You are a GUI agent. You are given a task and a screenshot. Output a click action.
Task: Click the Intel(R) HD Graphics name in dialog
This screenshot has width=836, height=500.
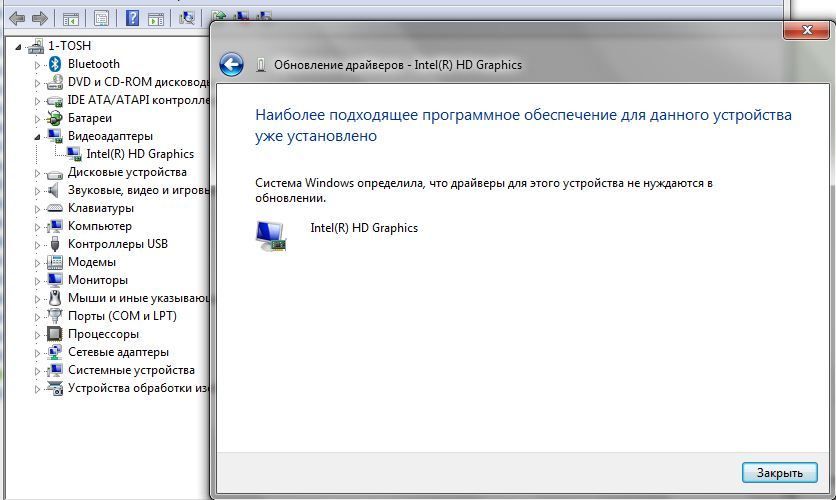[x=364, y=228]
